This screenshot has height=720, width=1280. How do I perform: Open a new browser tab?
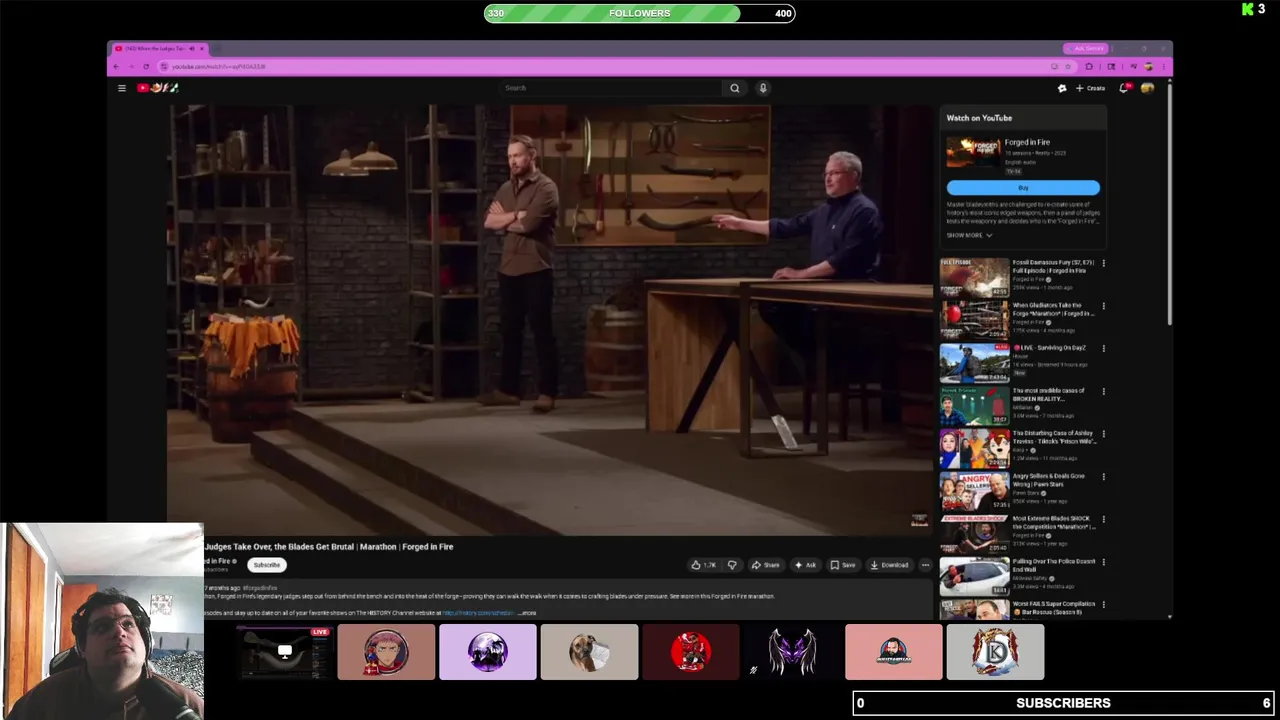tap(218, 49)
